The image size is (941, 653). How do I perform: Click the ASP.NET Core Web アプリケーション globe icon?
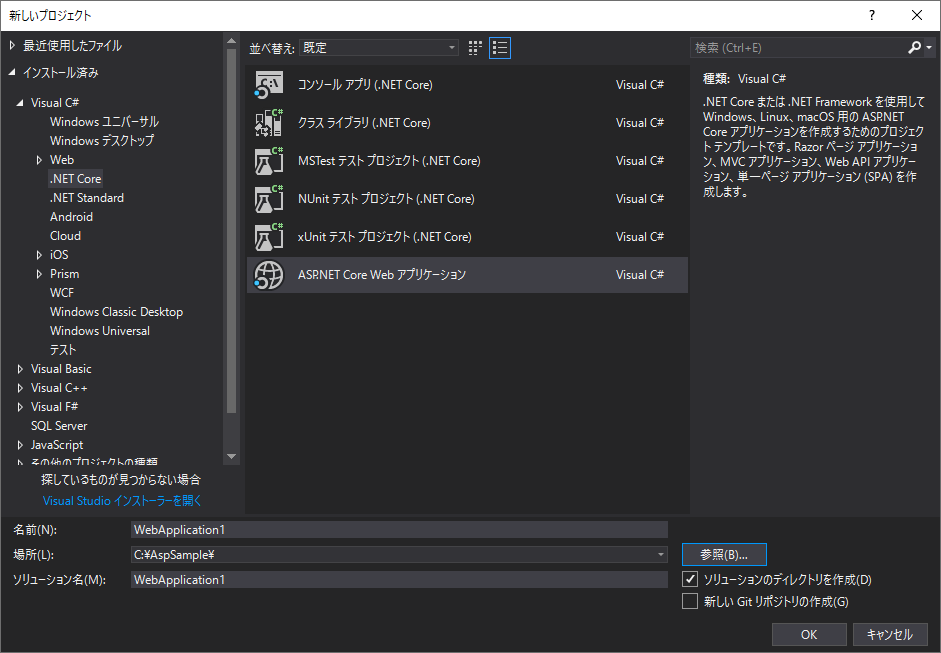point(269,274)
